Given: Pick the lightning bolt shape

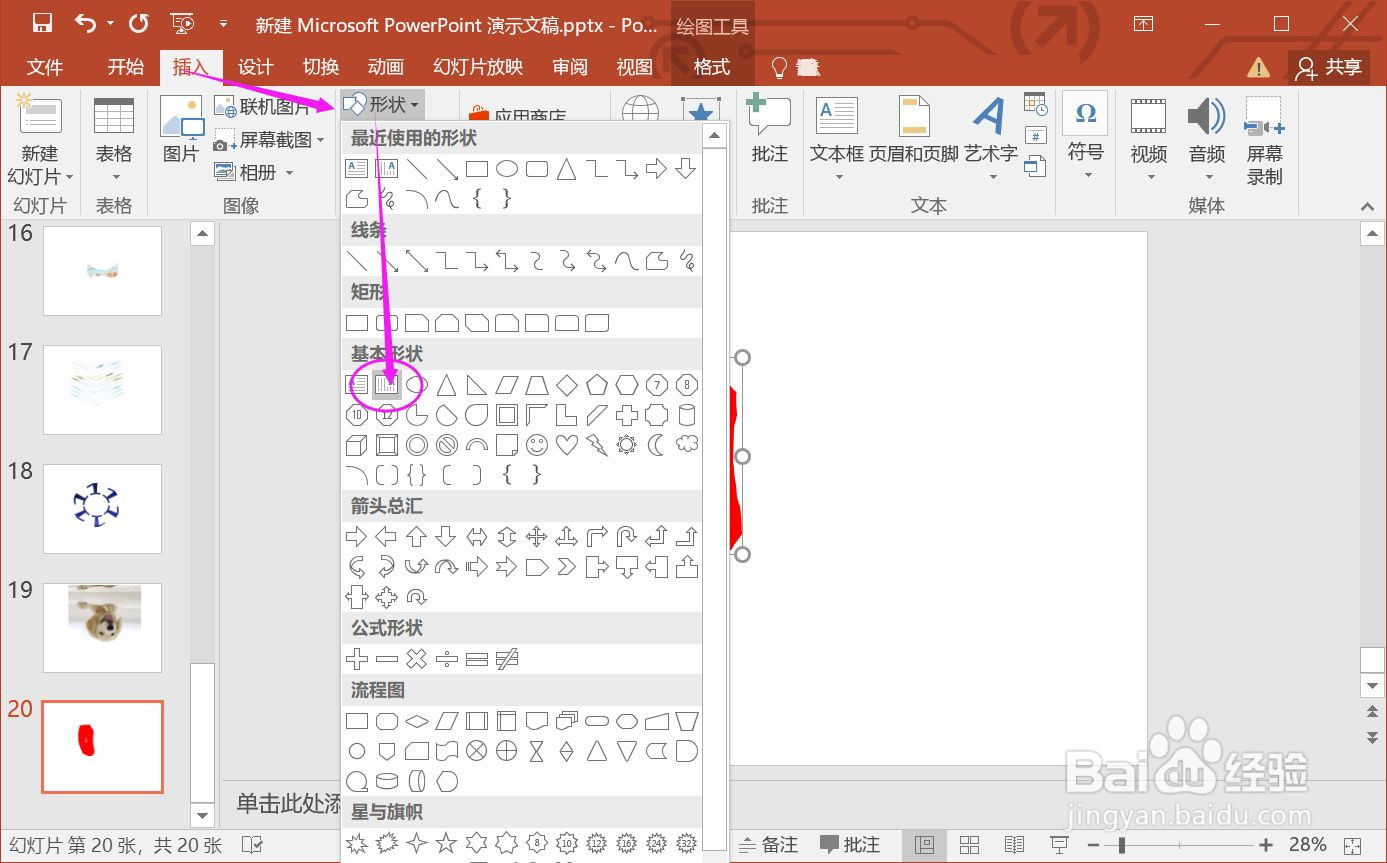Looking at the screenshot, I should [x=597, y=445].
